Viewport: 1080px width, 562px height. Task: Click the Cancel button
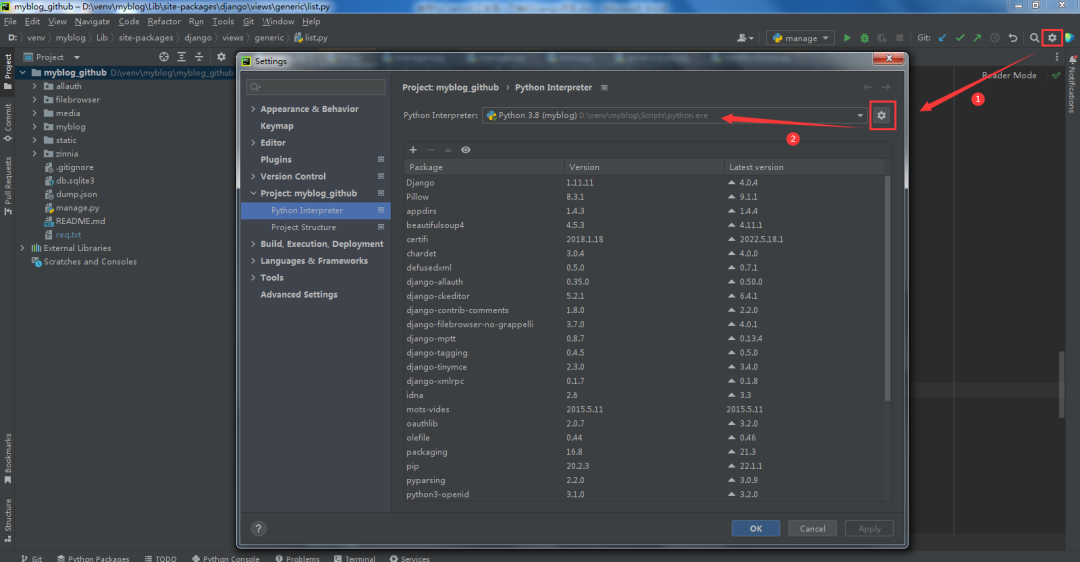pyautogui.click(x=812, y=528)
